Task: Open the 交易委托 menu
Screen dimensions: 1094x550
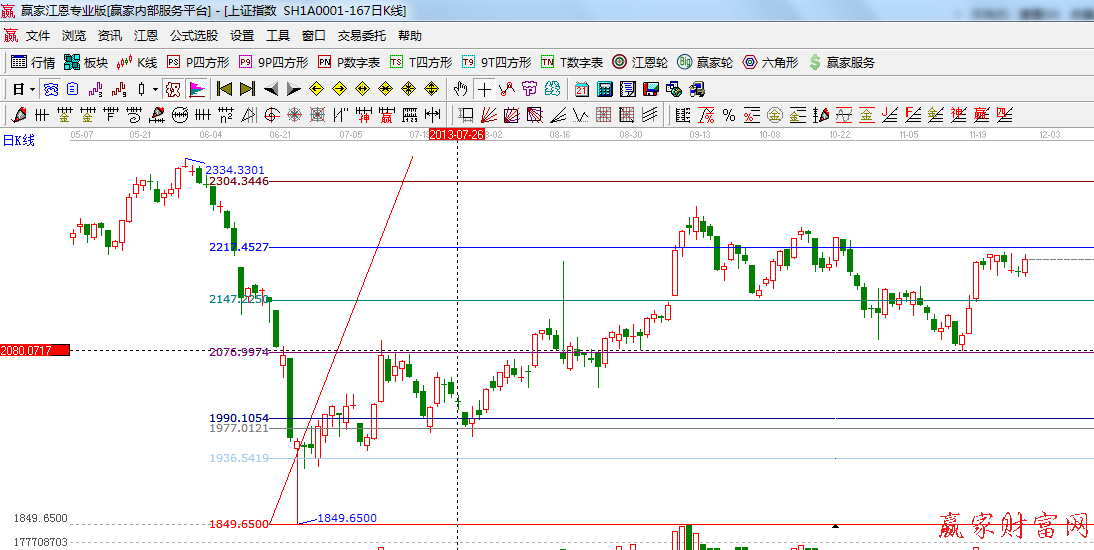Action: coord(361,35)
